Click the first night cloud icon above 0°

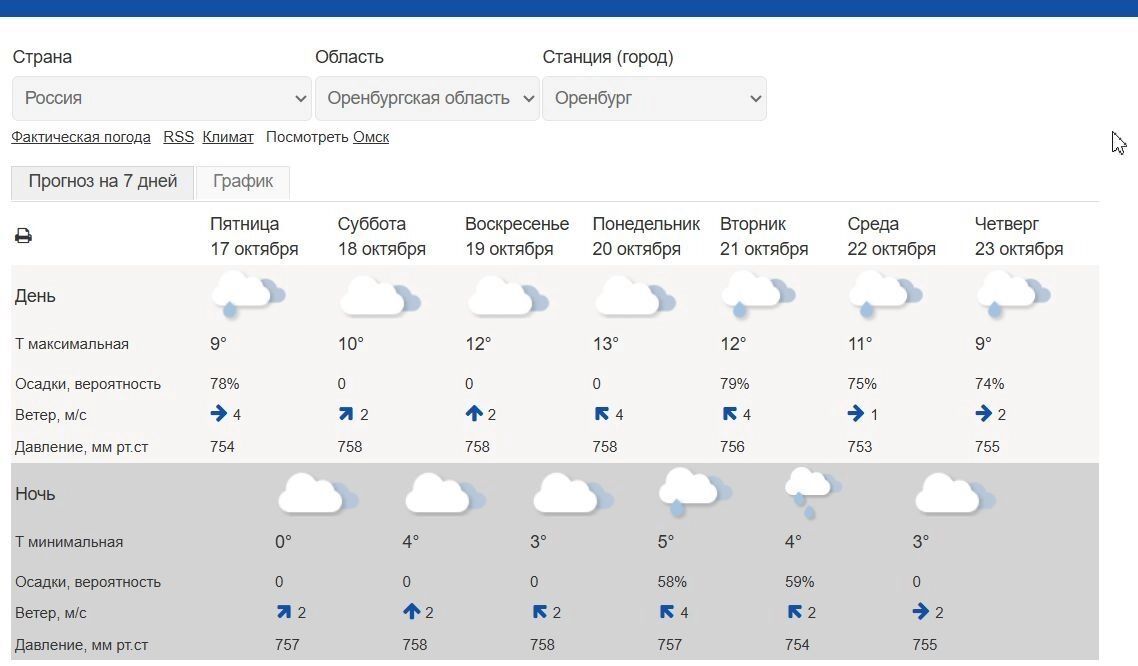tap(317, 494)
